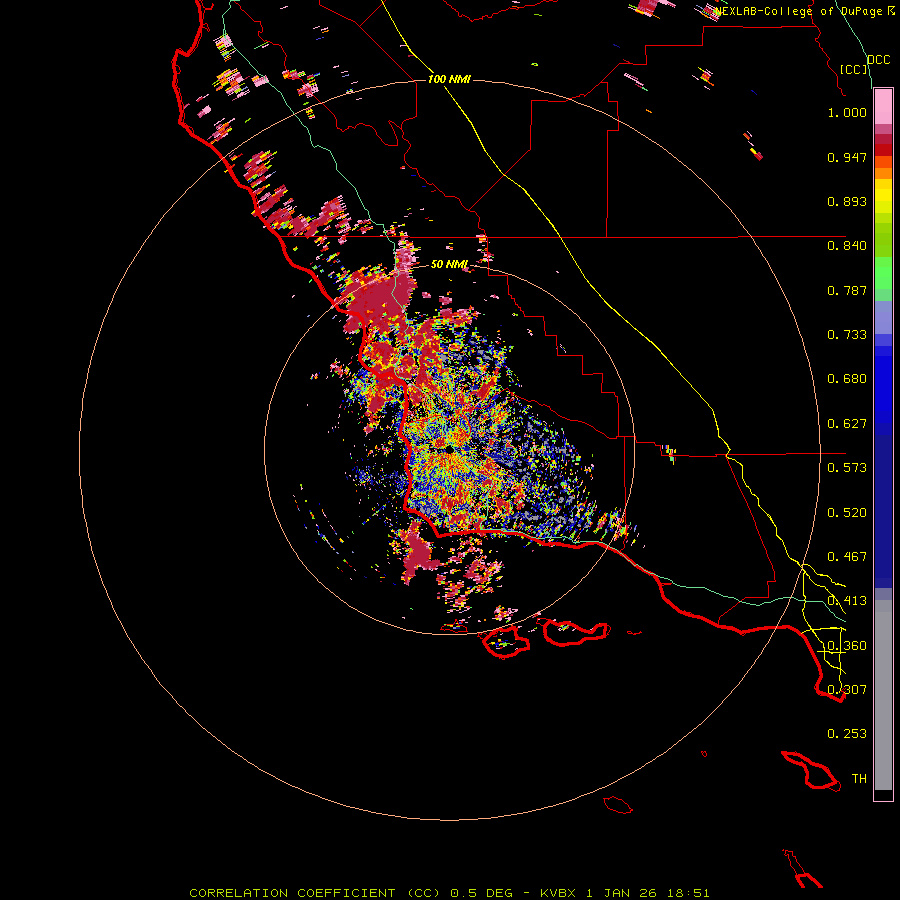Select the 0.840 scale value
The height and width of the screenshot is (900, 900).
[x=847, y=246]
